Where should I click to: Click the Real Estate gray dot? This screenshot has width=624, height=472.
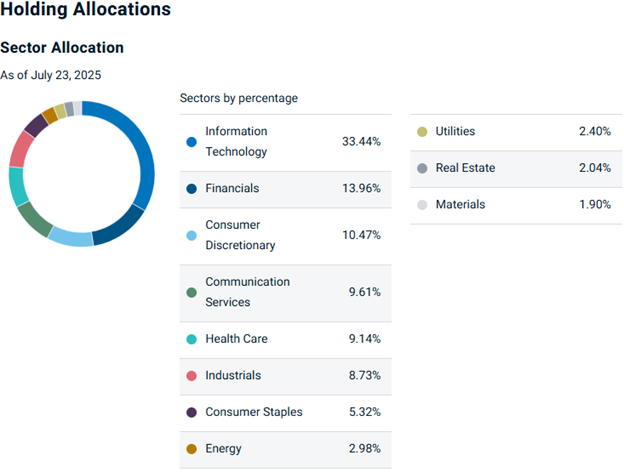click(422, 168)
